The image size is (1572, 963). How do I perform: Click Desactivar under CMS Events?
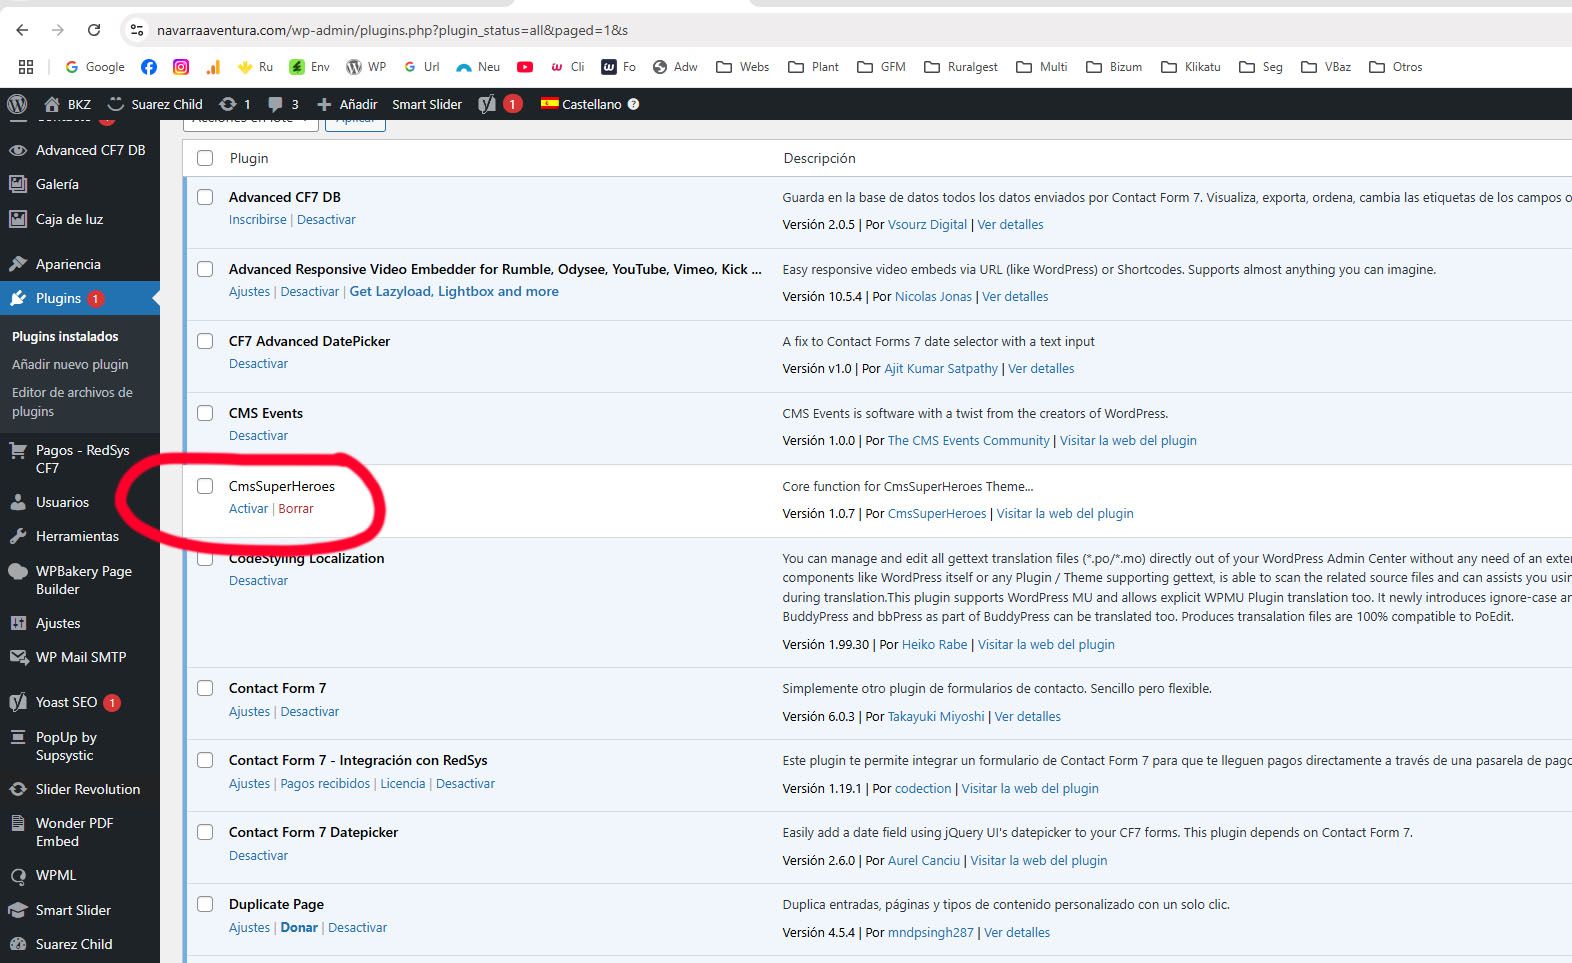pyautogui.click(x=258, y=436)
